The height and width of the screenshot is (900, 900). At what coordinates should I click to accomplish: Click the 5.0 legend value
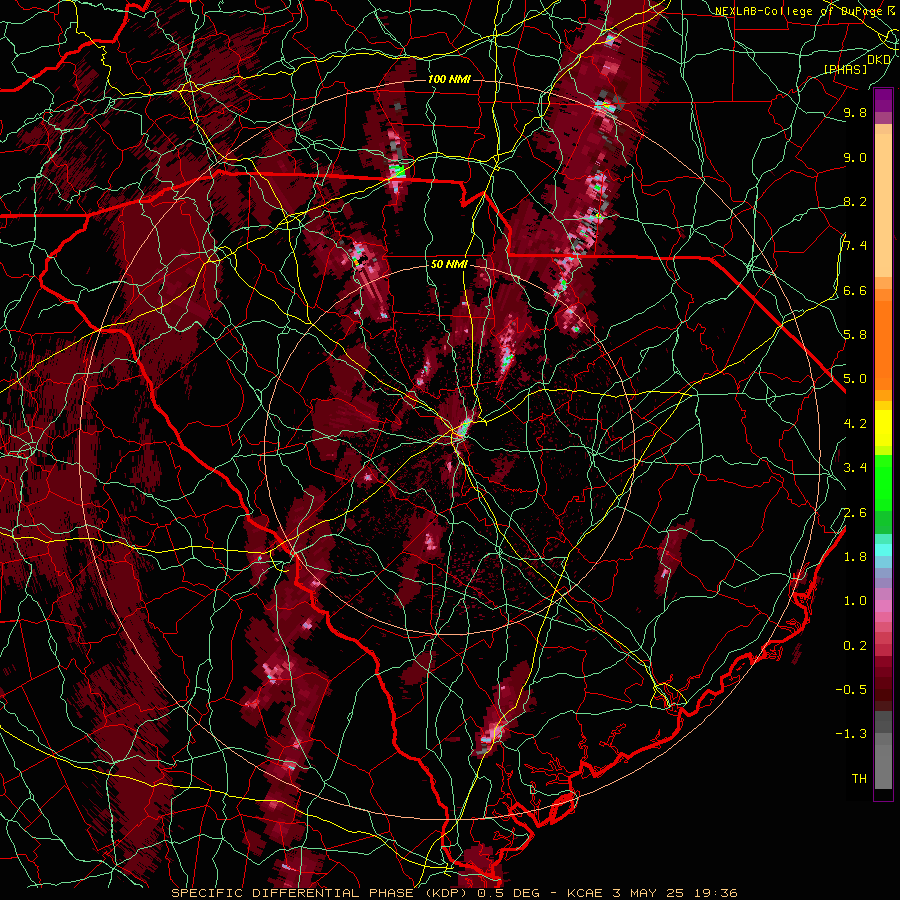point(855,379)
